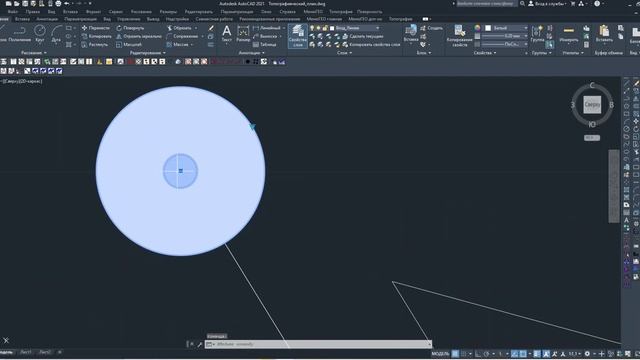The width and height of the screenshot is (640, 360).
Task: Click the Обрезать (Trim) tool
Action: coord(179,28)
